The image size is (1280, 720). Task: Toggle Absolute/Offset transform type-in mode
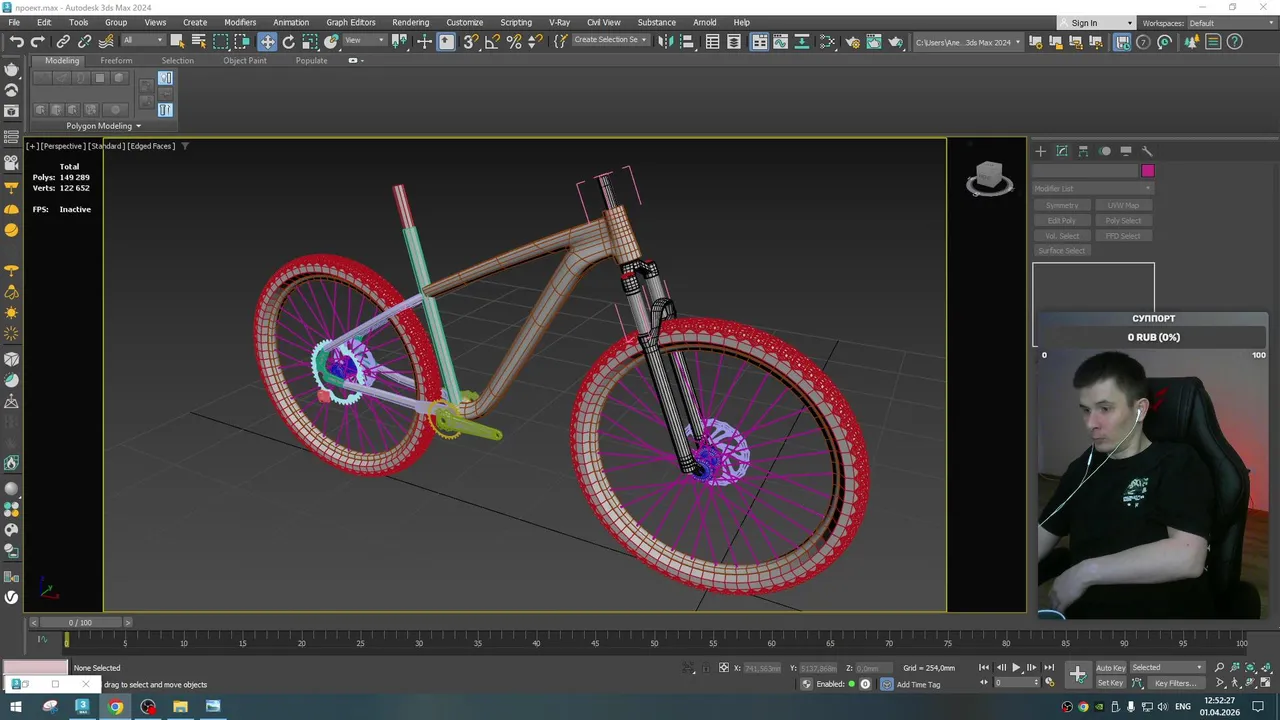pyautogui.click(x=724, y=667)
